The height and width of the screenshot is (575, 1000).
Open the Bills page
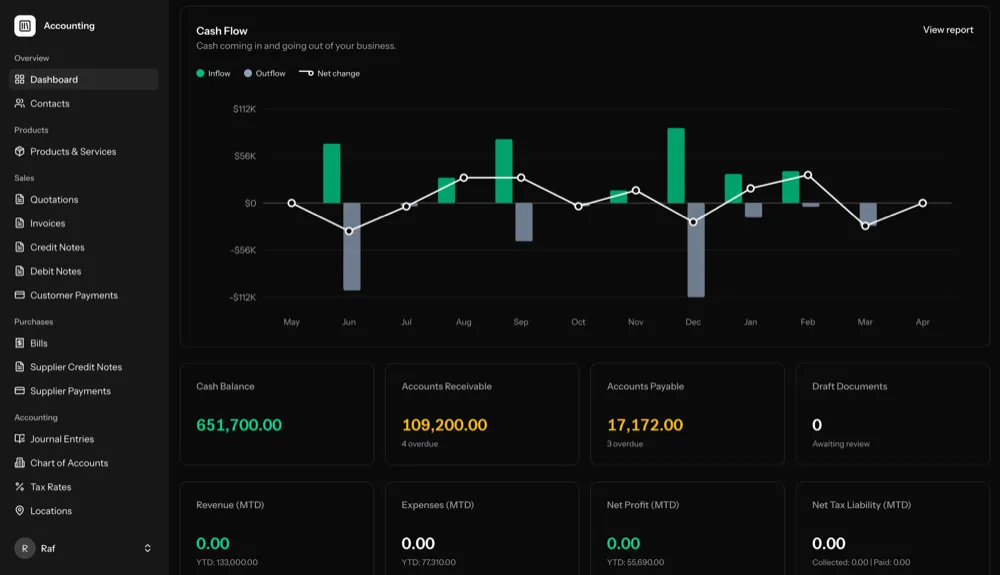[84, 343]
